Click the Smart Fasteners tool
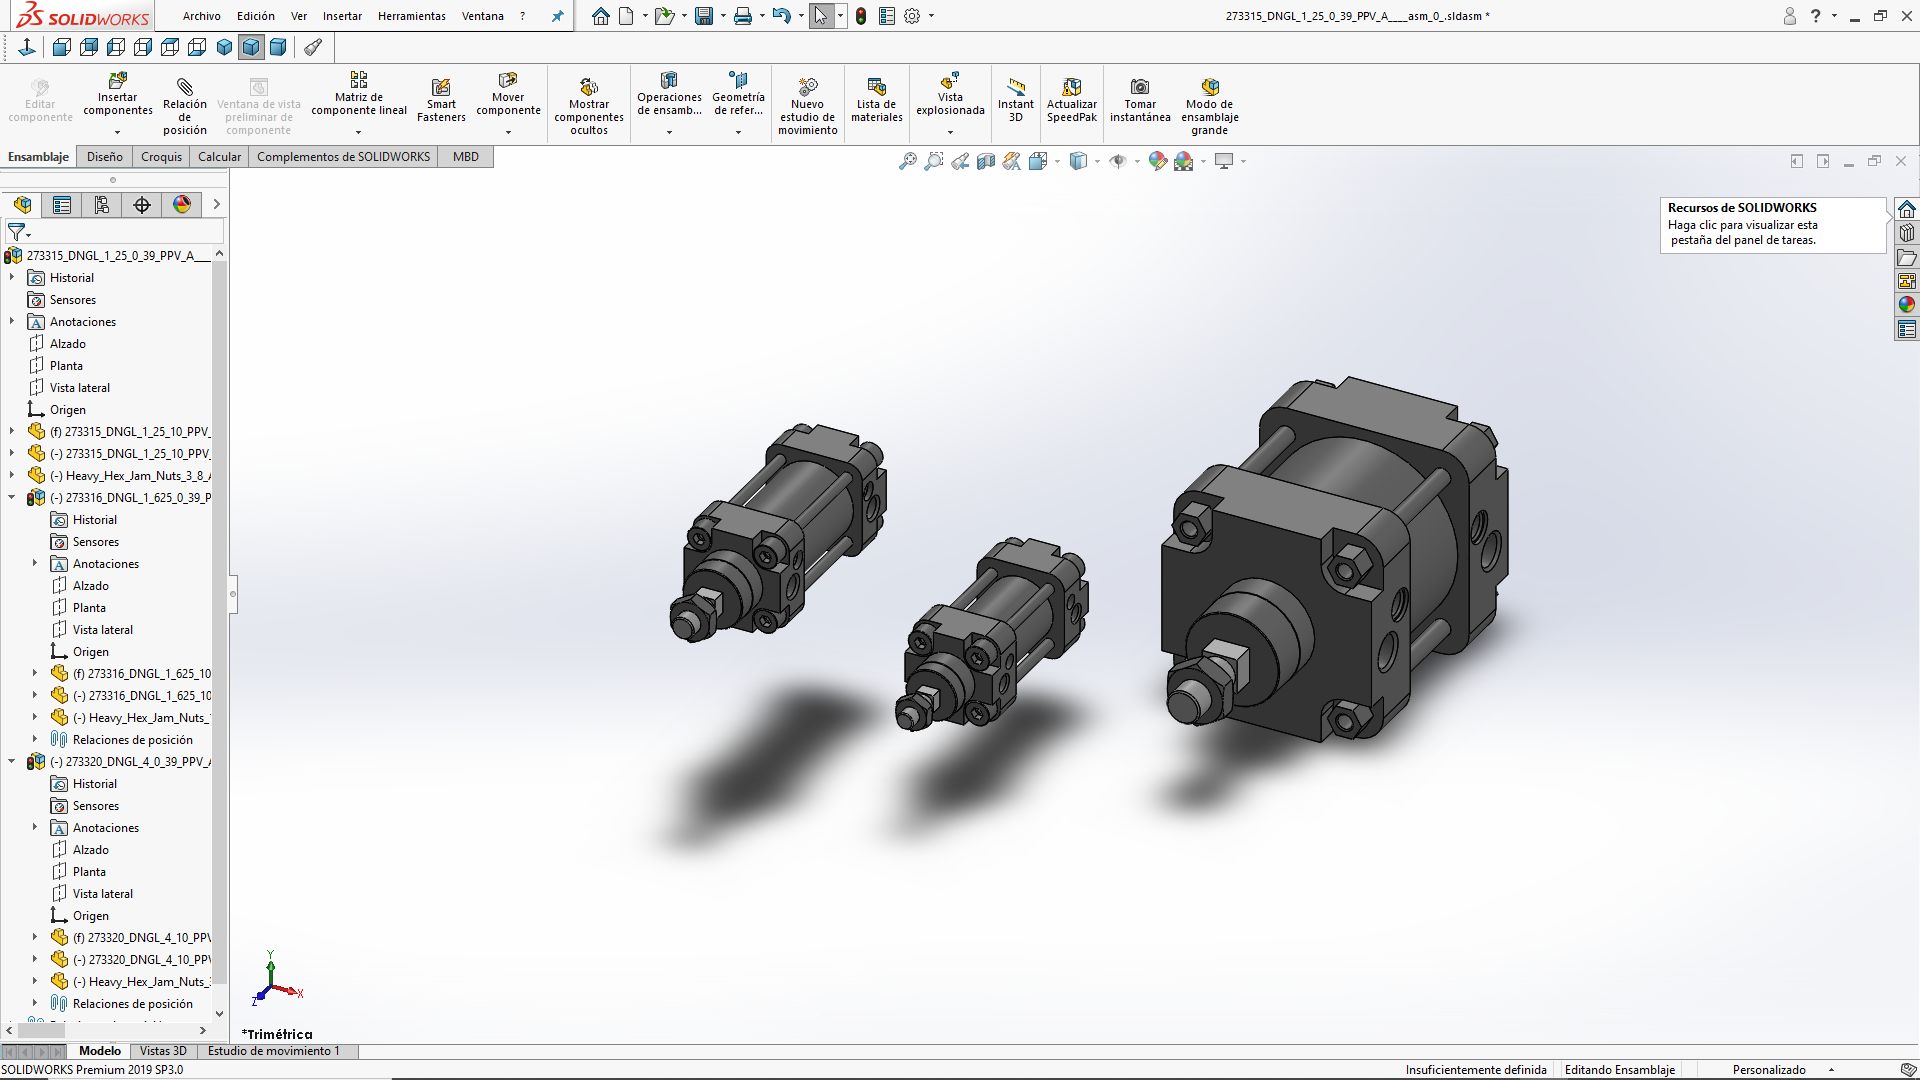The image size is (1920, 1080). 441,100
